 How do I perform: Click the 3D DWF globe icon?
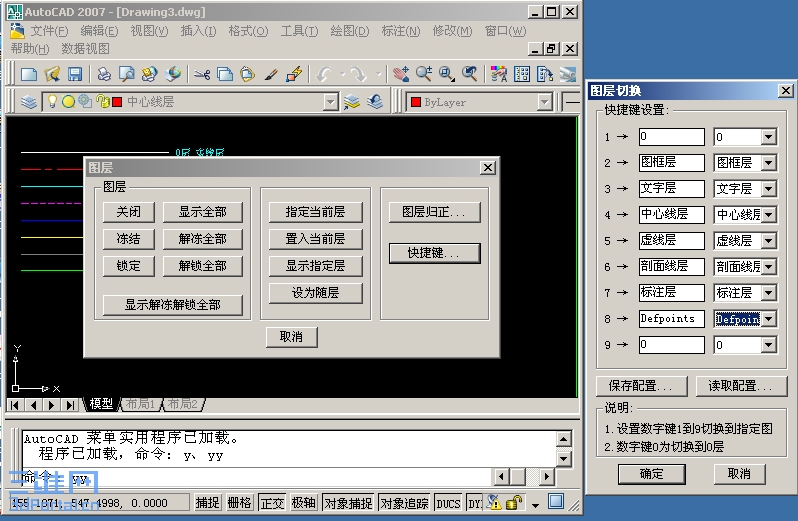[x=173, y=75]
